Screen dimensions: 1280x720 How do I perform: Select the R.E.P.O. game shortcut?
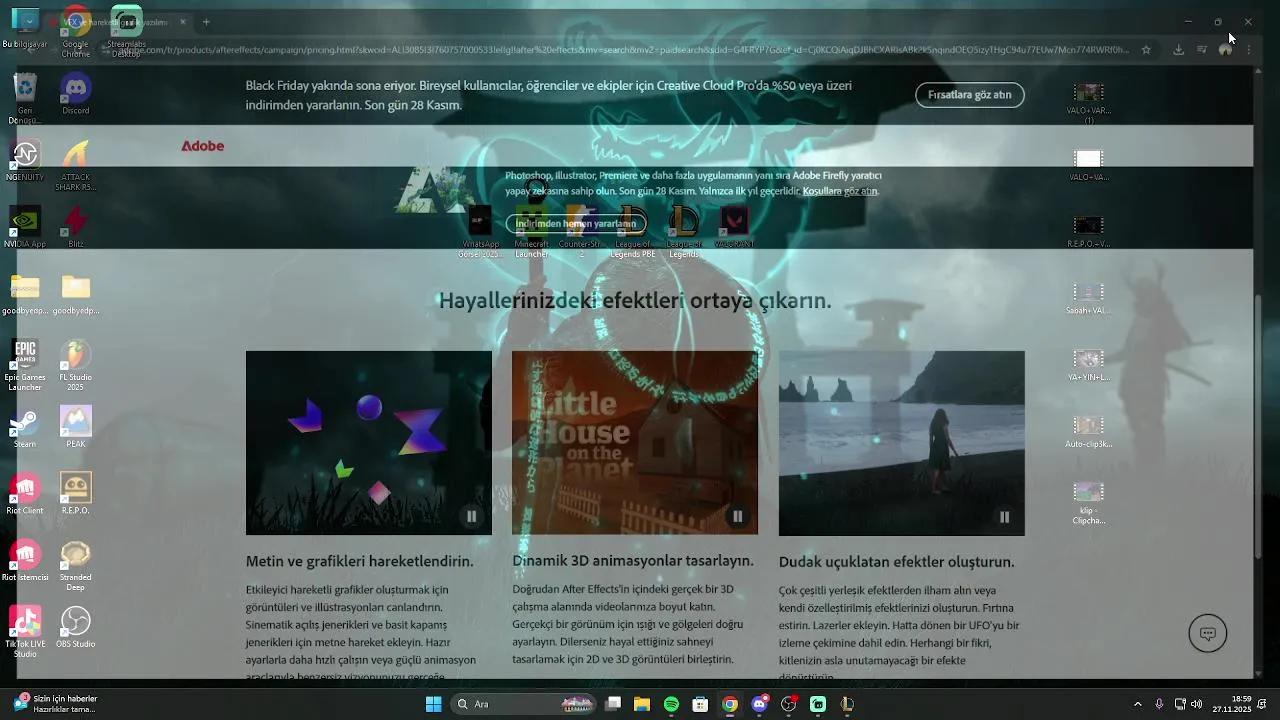pos(76,494)
